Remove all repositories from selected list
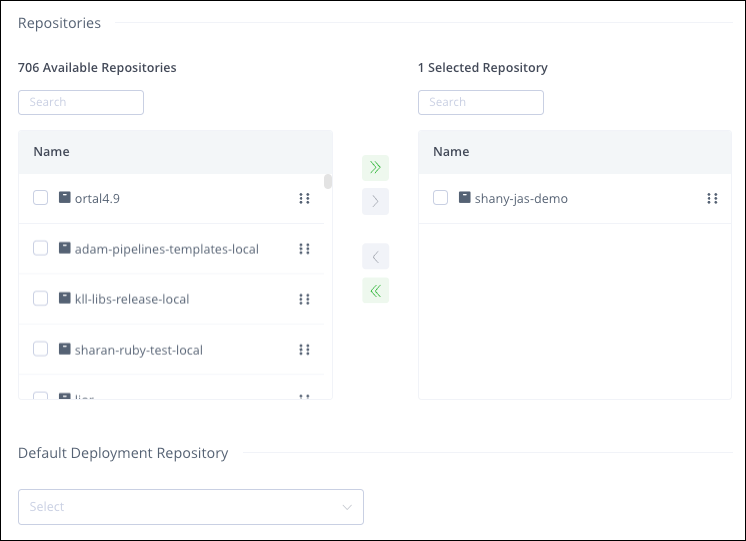Viewport: 746px width, 541px height. (x=375, y=291)
